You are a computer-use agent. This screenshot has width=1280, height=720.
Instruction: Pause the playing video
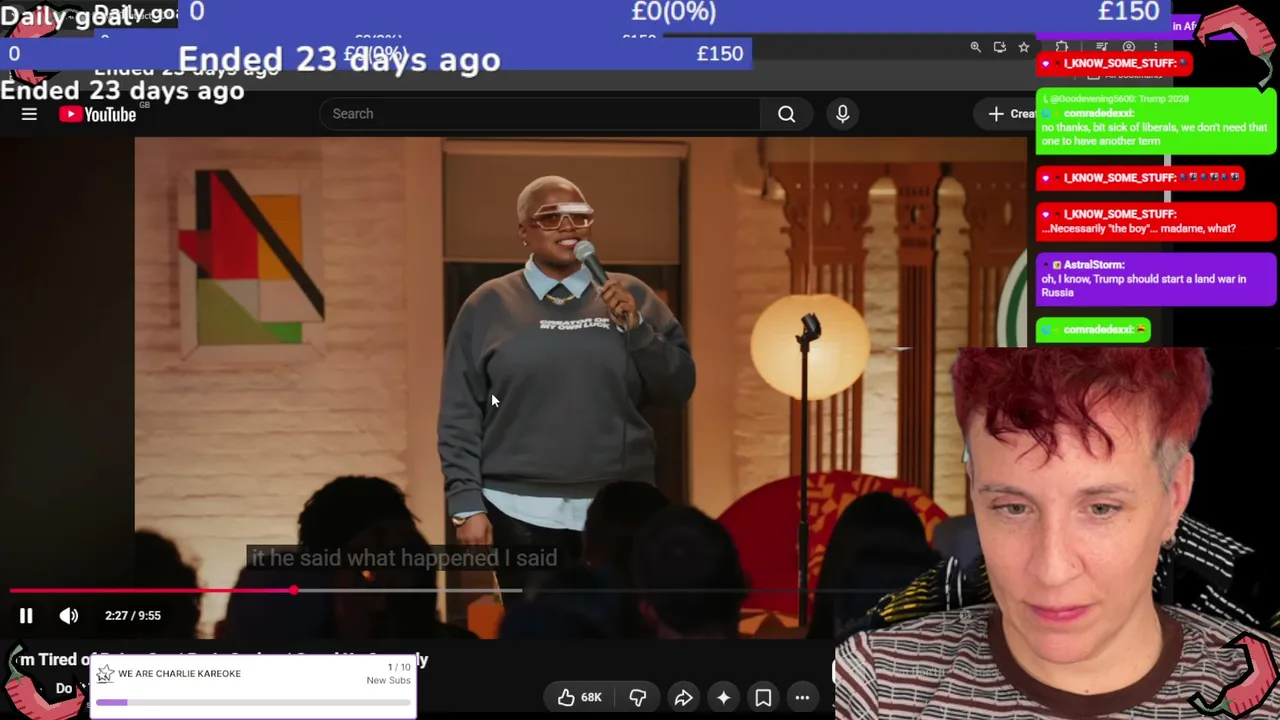click(x=26, y=616)
